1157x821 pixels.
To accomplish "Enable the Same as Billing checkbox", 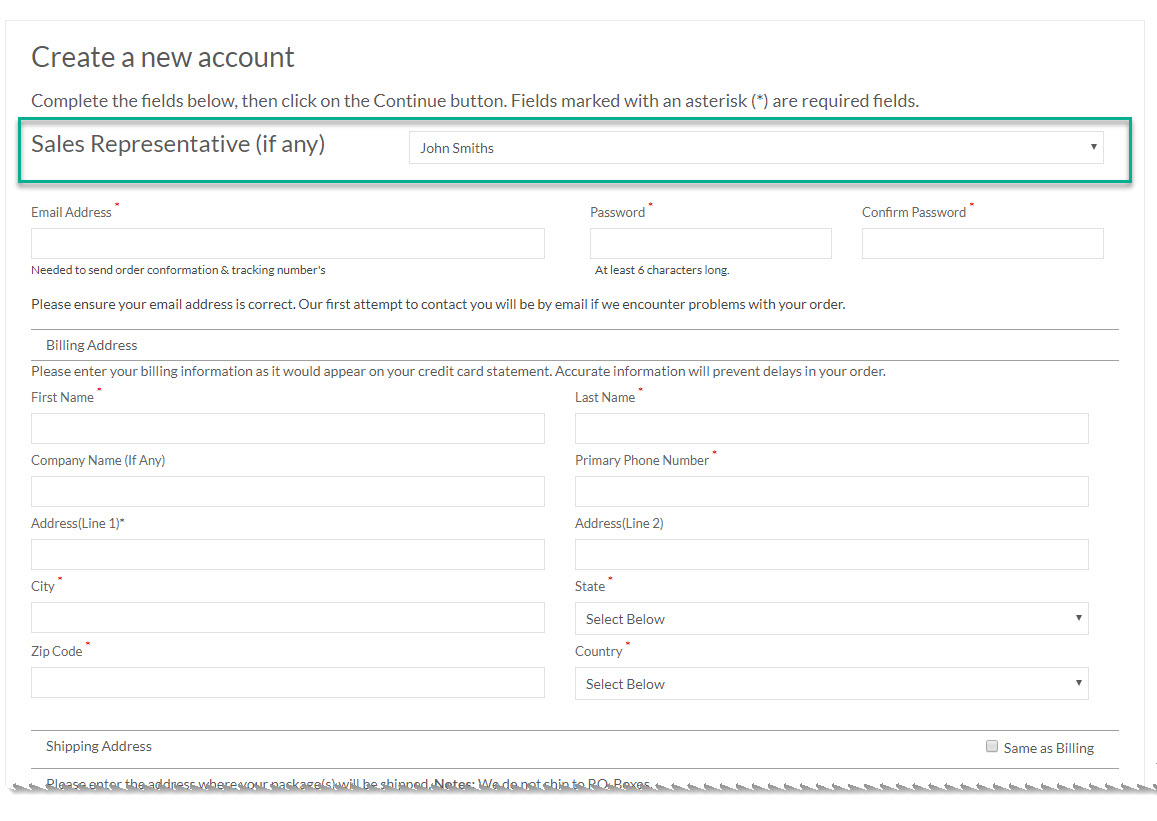I will click(992, 746).
